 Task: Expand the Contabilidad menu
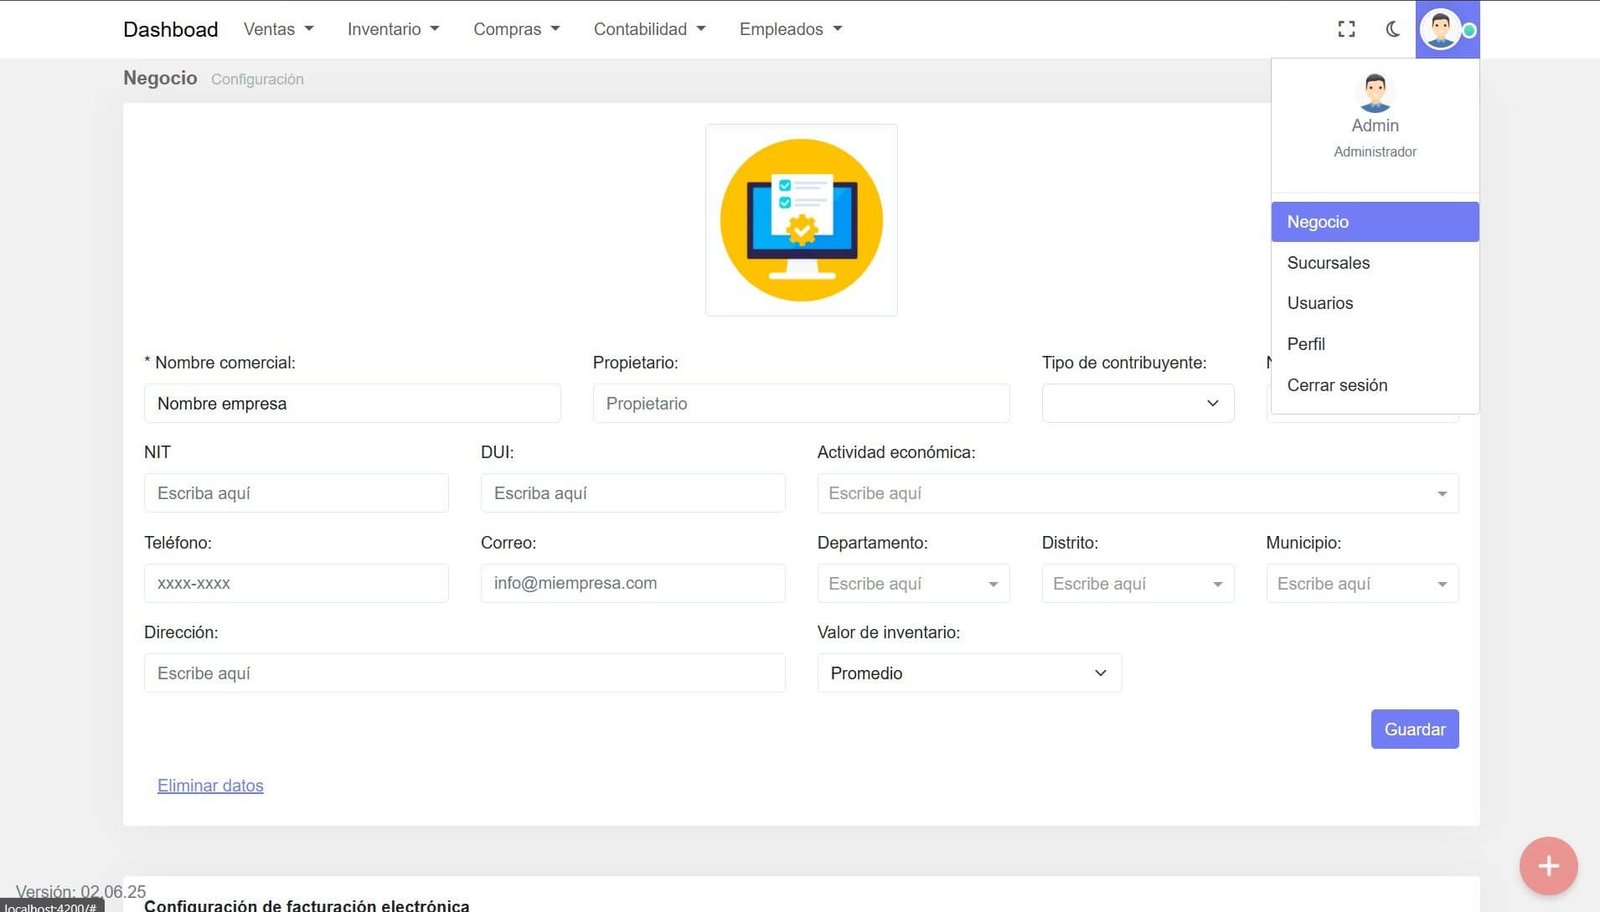coord(649,29)
